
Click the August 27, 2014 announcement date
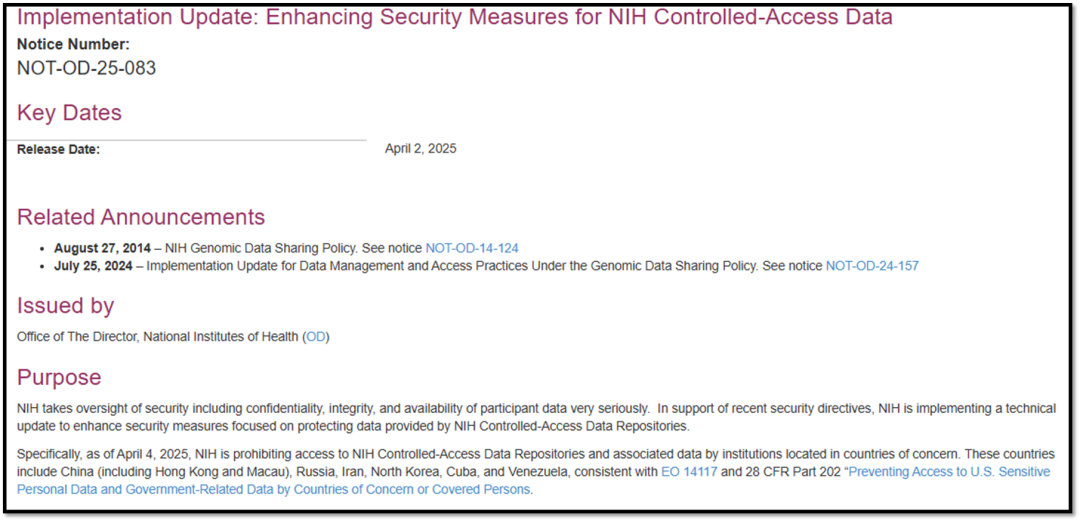pyautogui.click(x=103, y=248)
